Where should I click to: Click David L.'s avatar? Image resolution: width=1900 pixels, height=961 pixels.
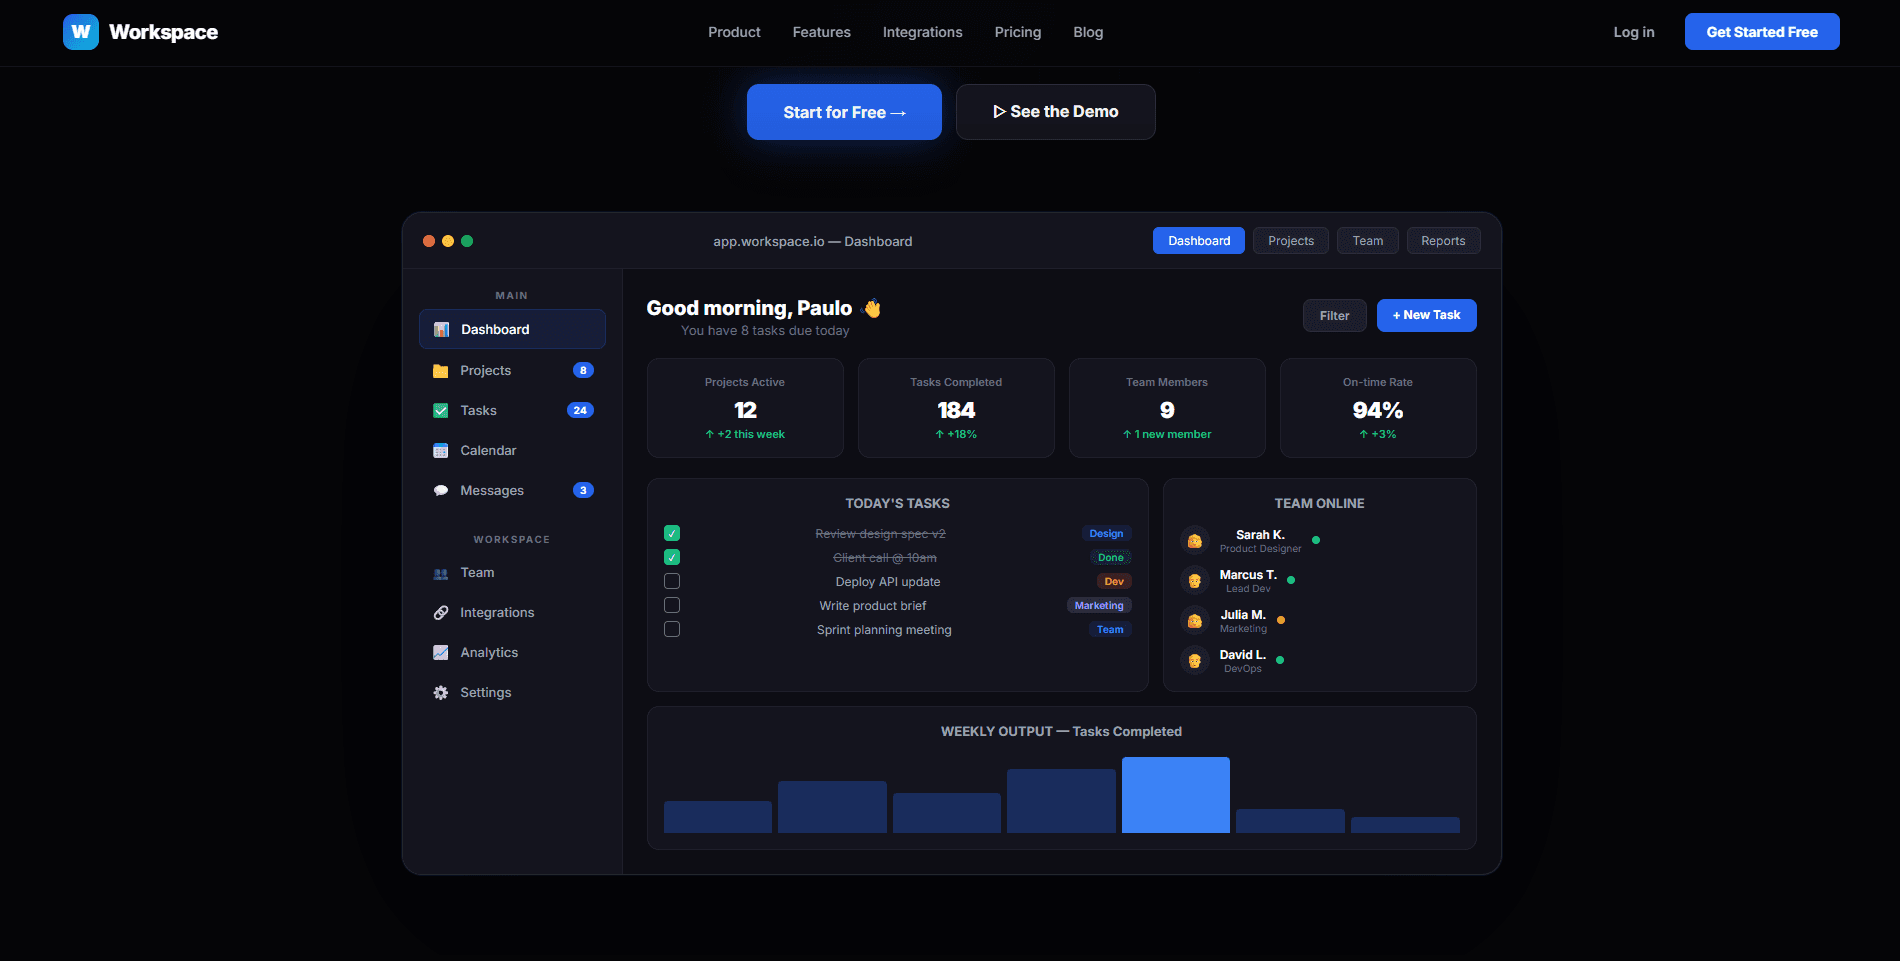(1195, 661)
